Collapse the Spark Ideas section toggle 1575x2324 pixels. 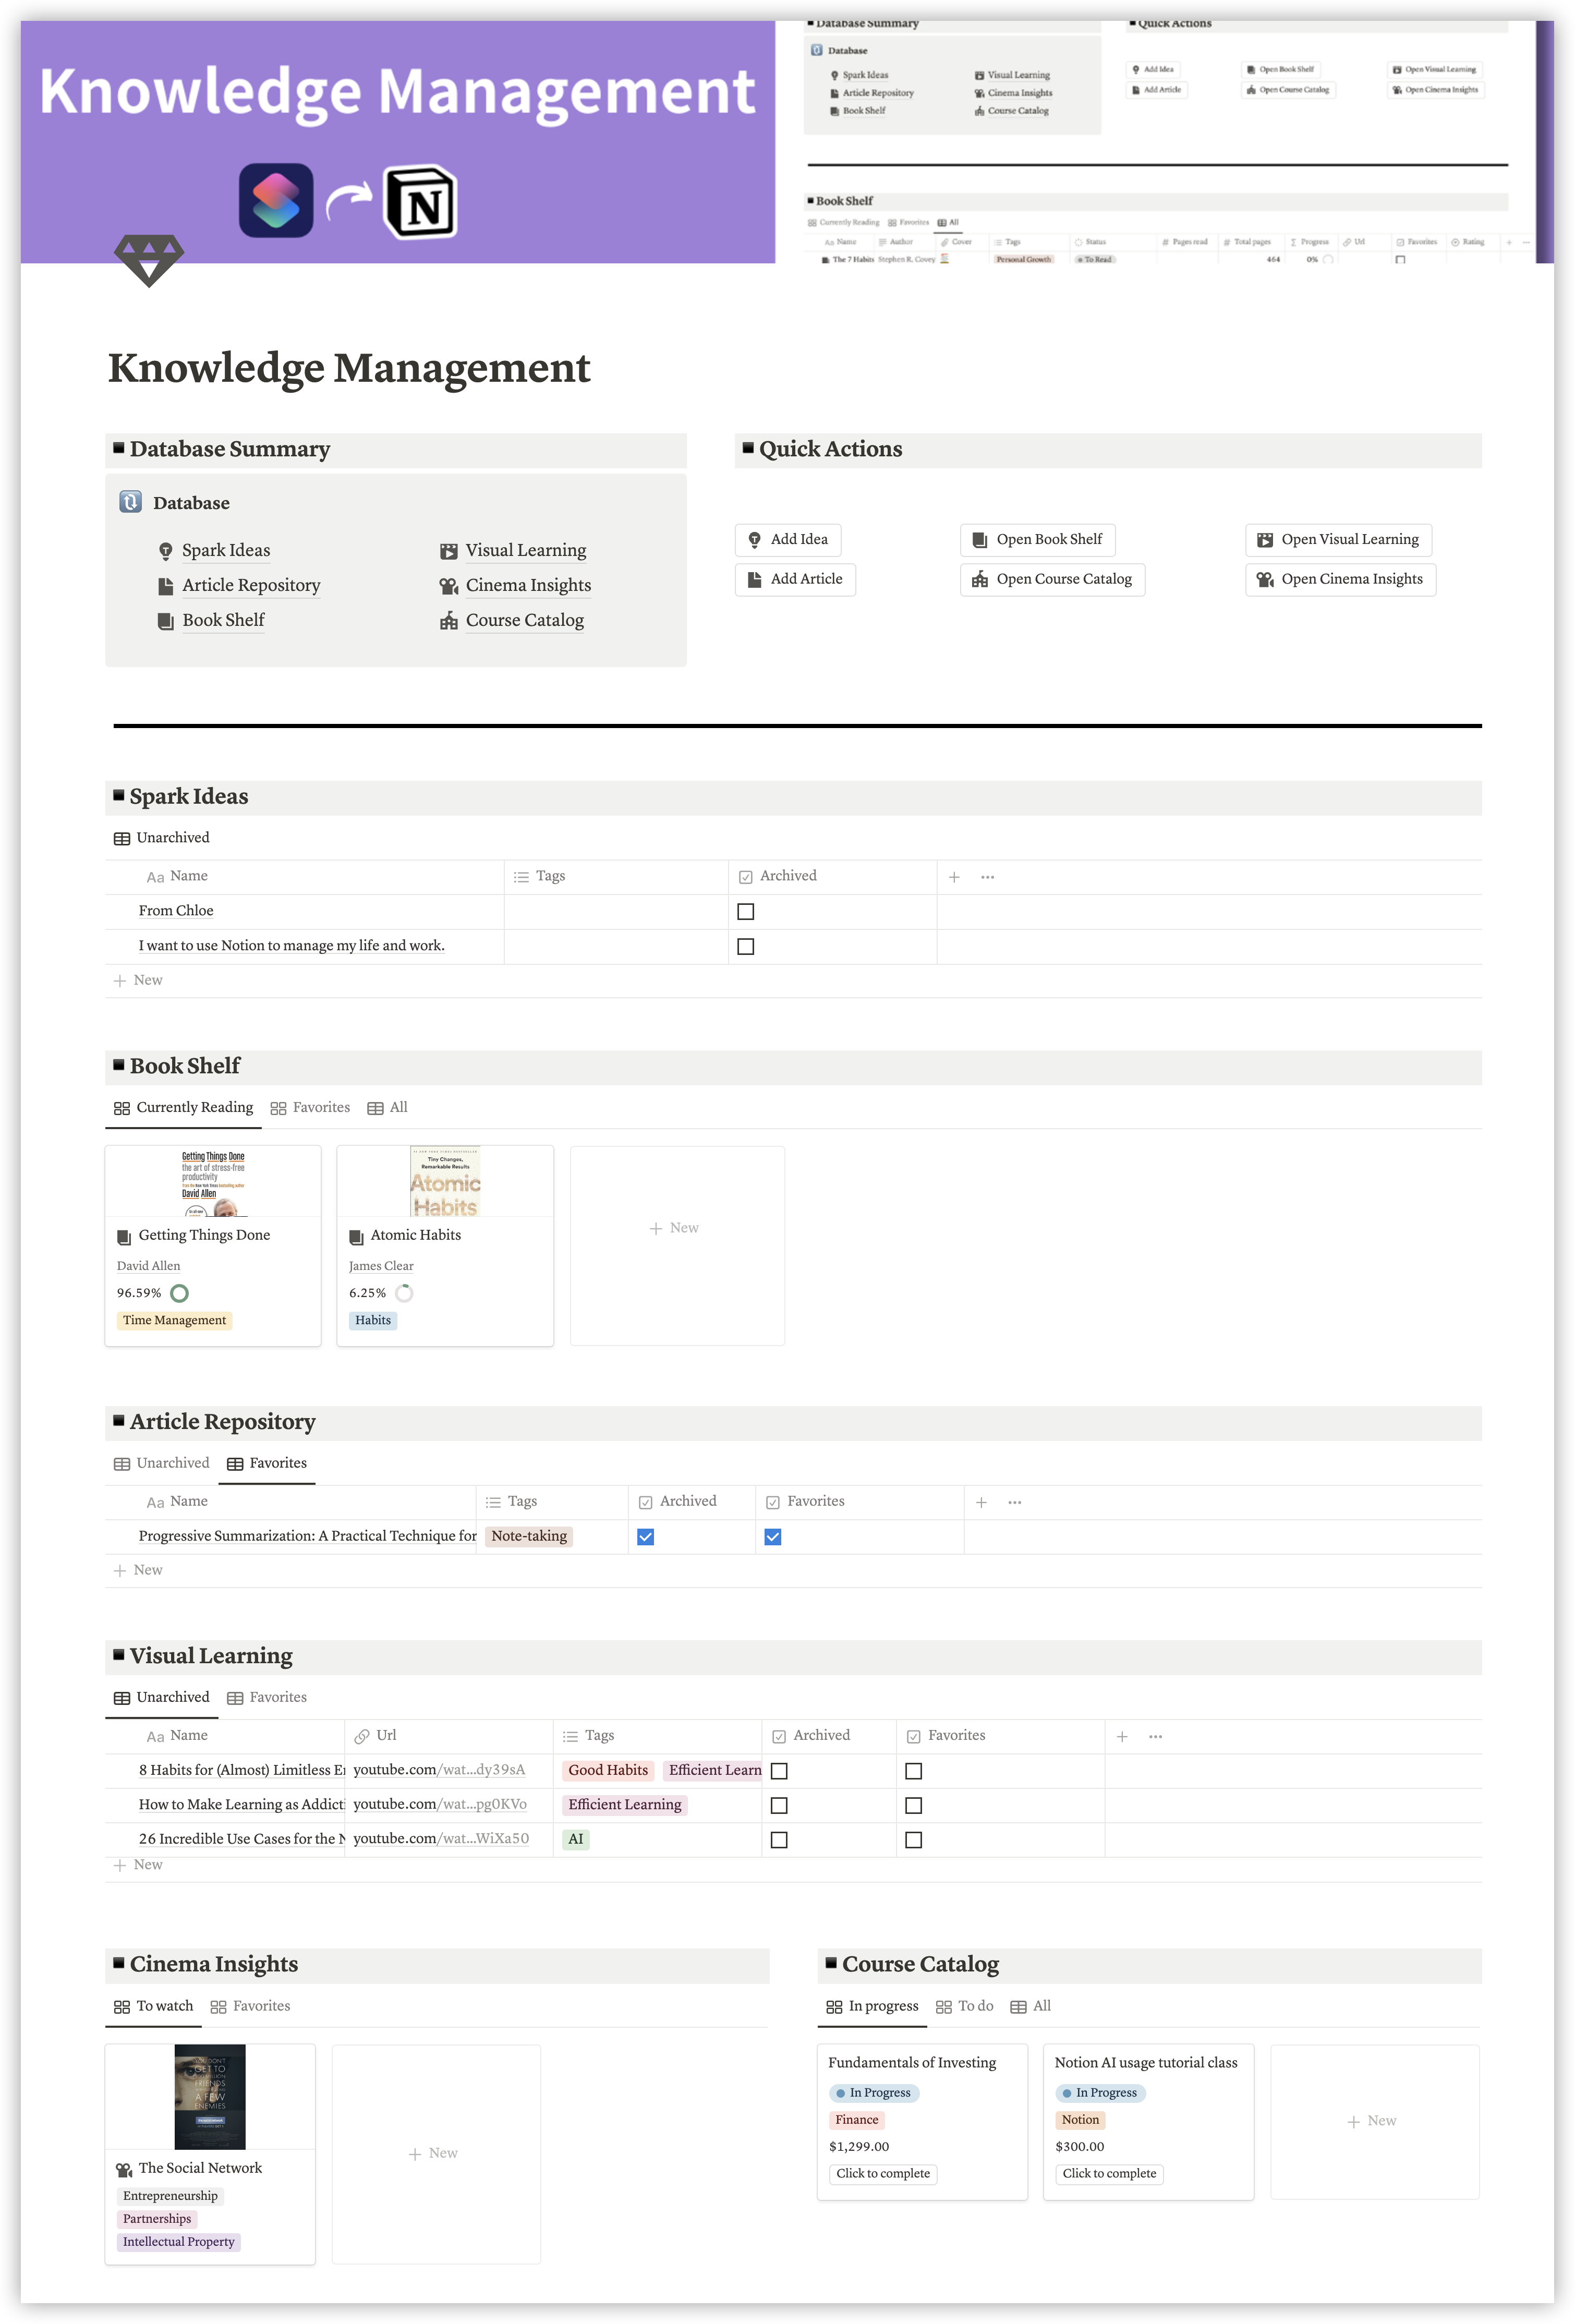[119, 796]
